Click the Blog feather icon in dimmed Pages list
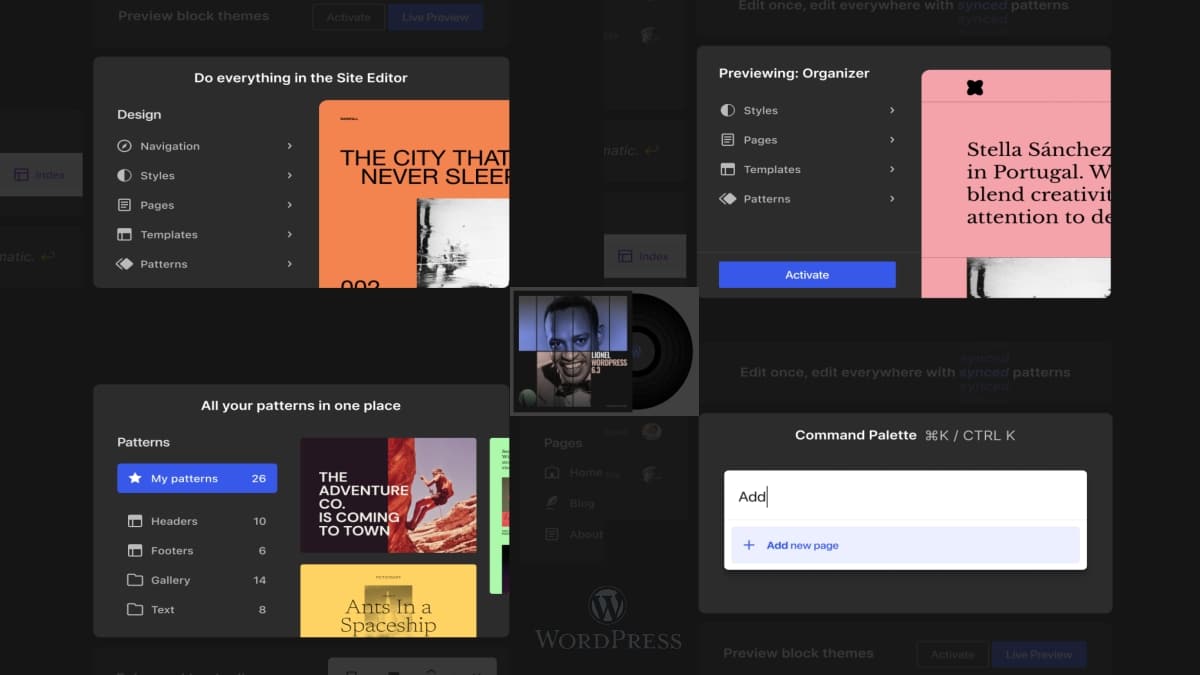Image resolution: width=1200 pixels, height=675 pixels. (552, 503)
